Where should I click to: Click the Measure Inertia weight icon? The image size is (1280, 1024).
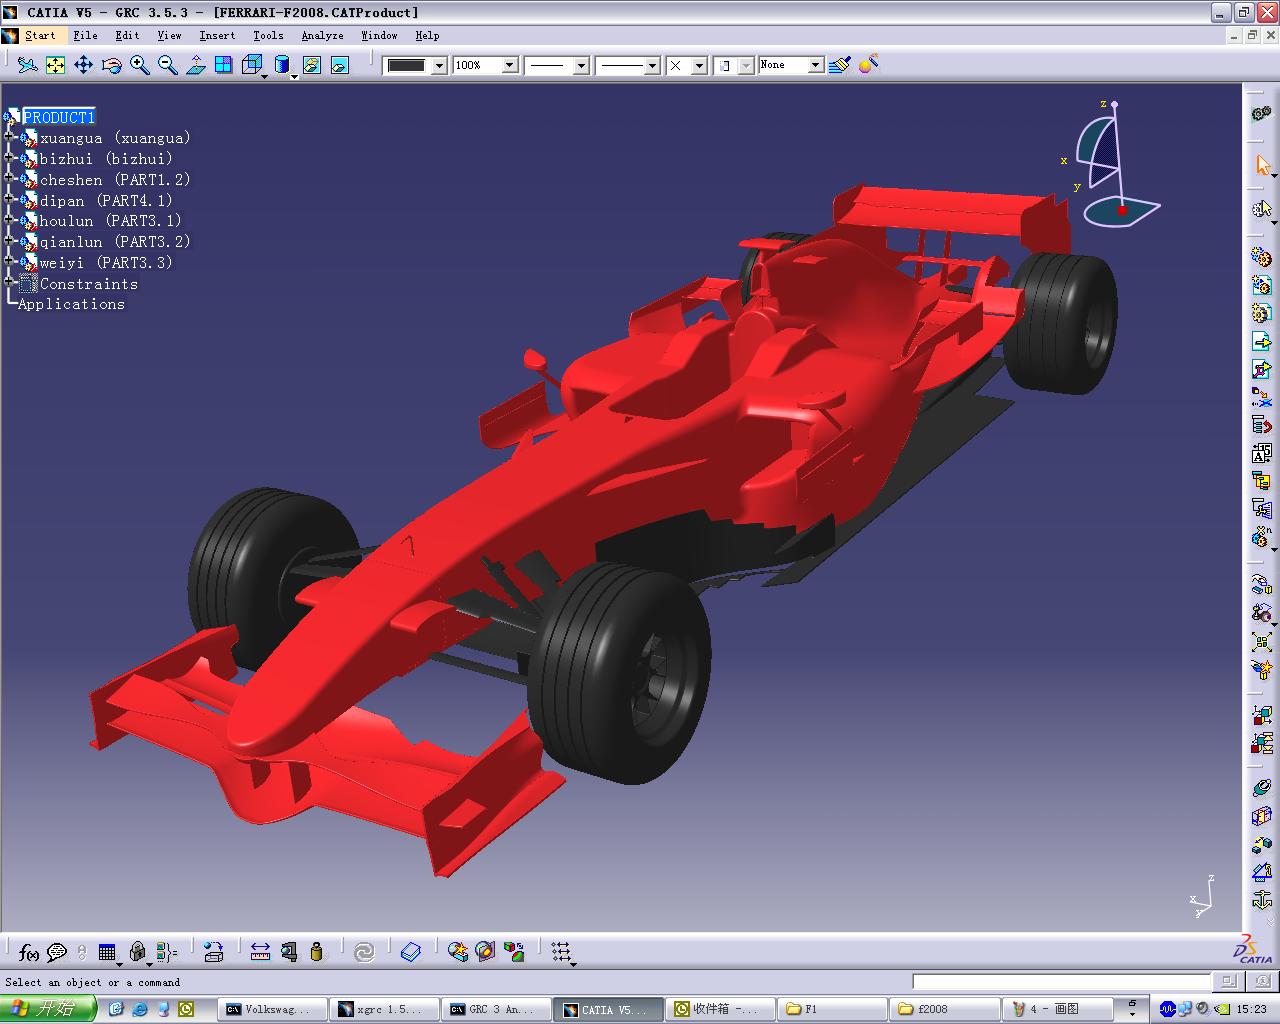[317, 952]
